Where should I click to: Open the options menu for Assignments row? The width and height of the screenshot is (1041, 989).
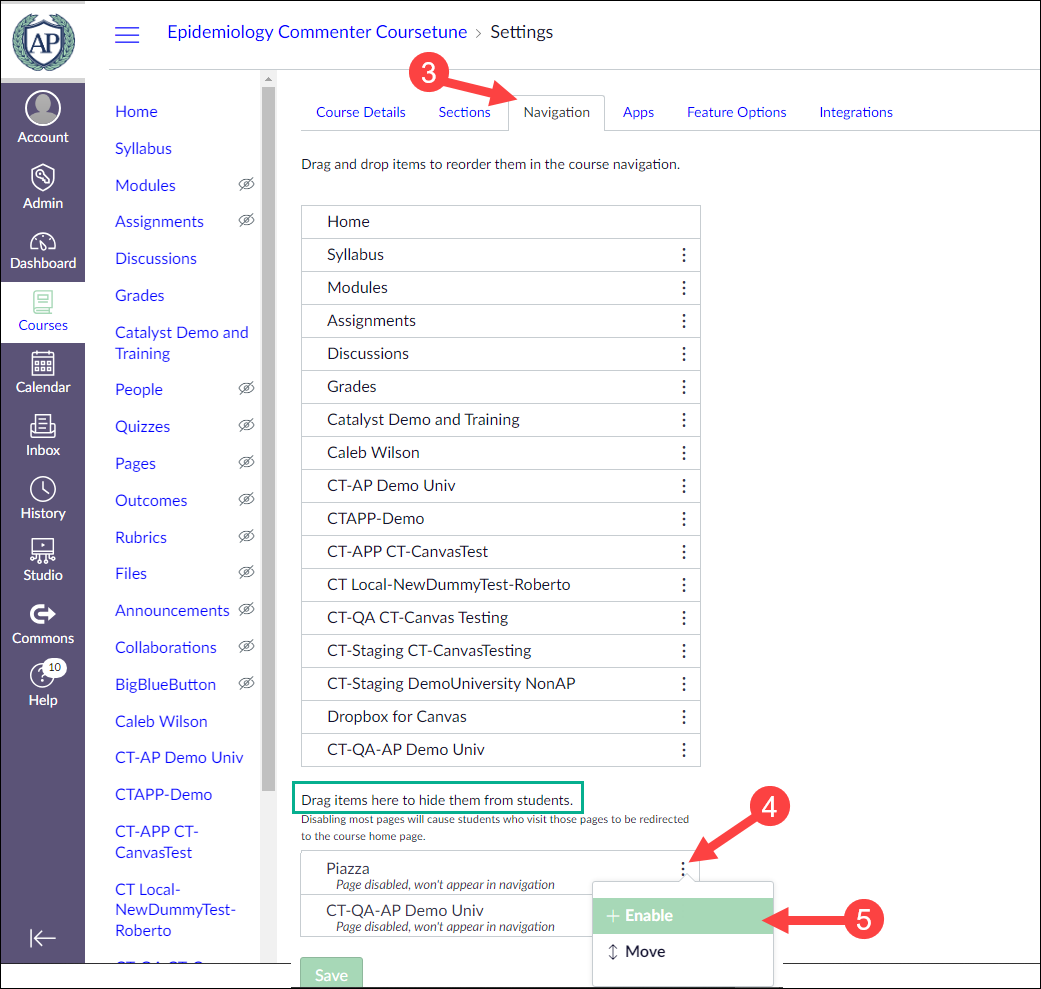684,321
